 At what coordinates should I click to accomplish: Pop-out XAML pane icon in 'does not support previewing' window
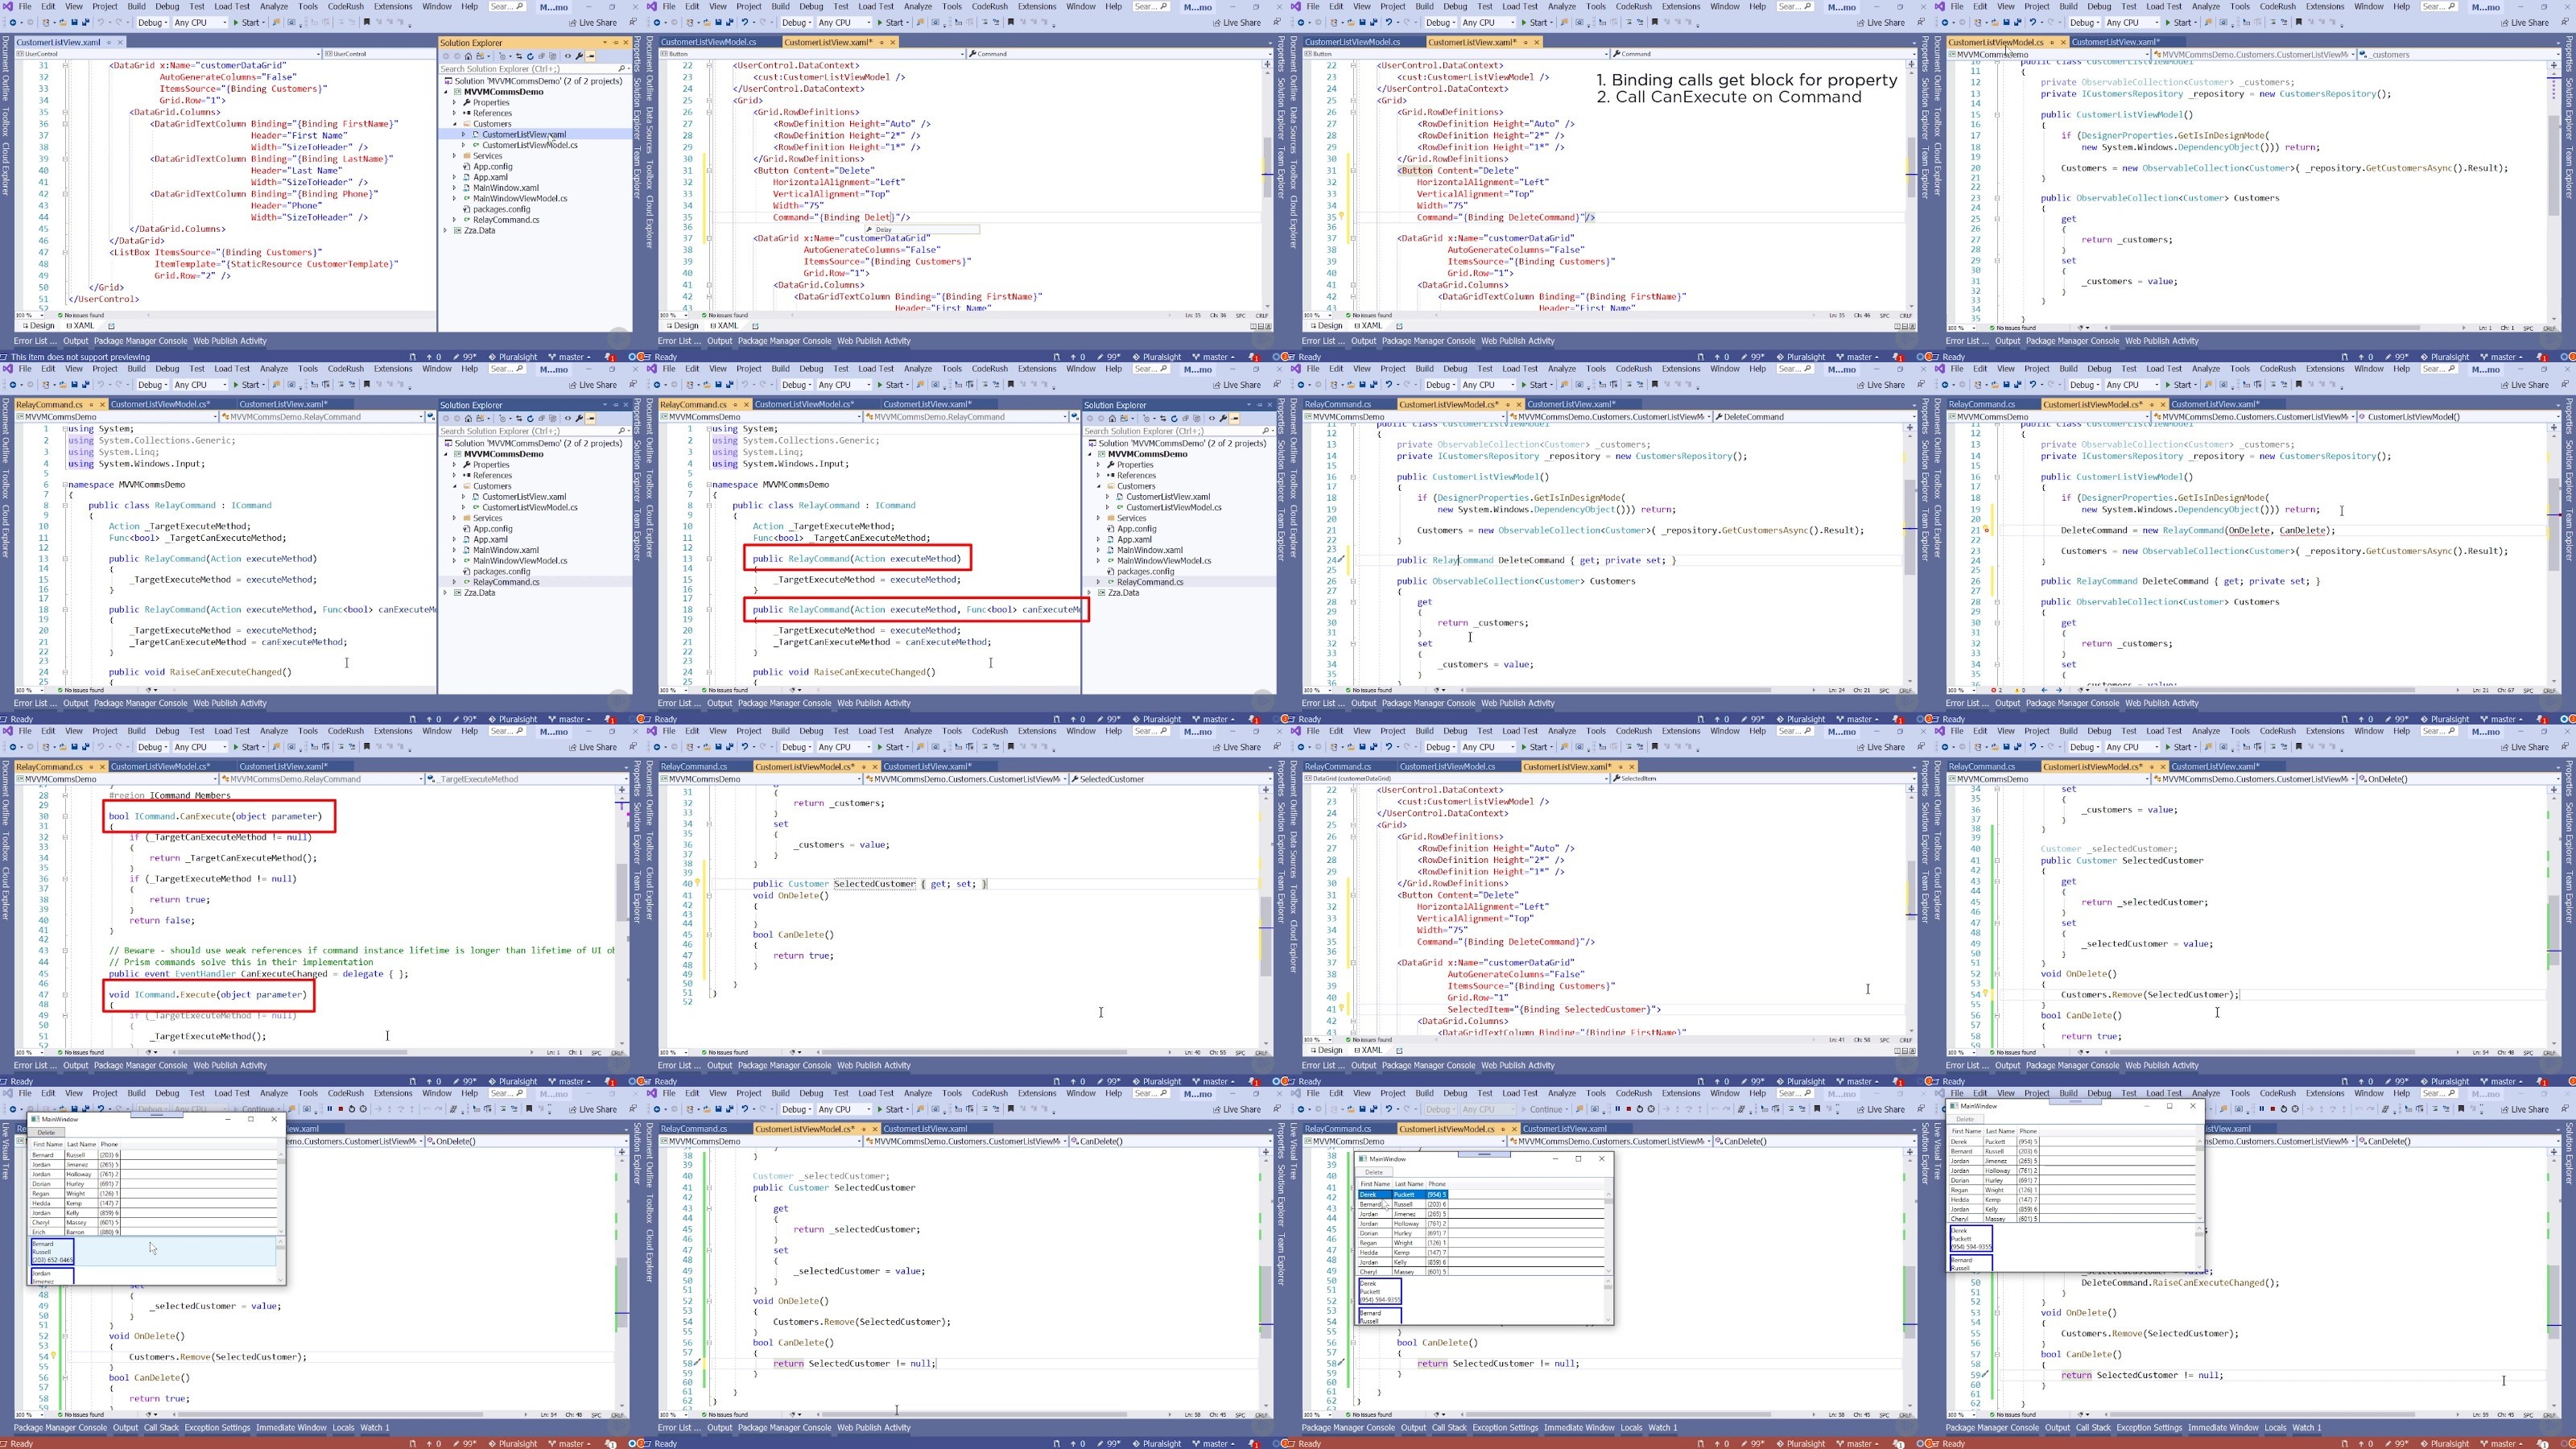pyautogui.click(x=111, y=326)
